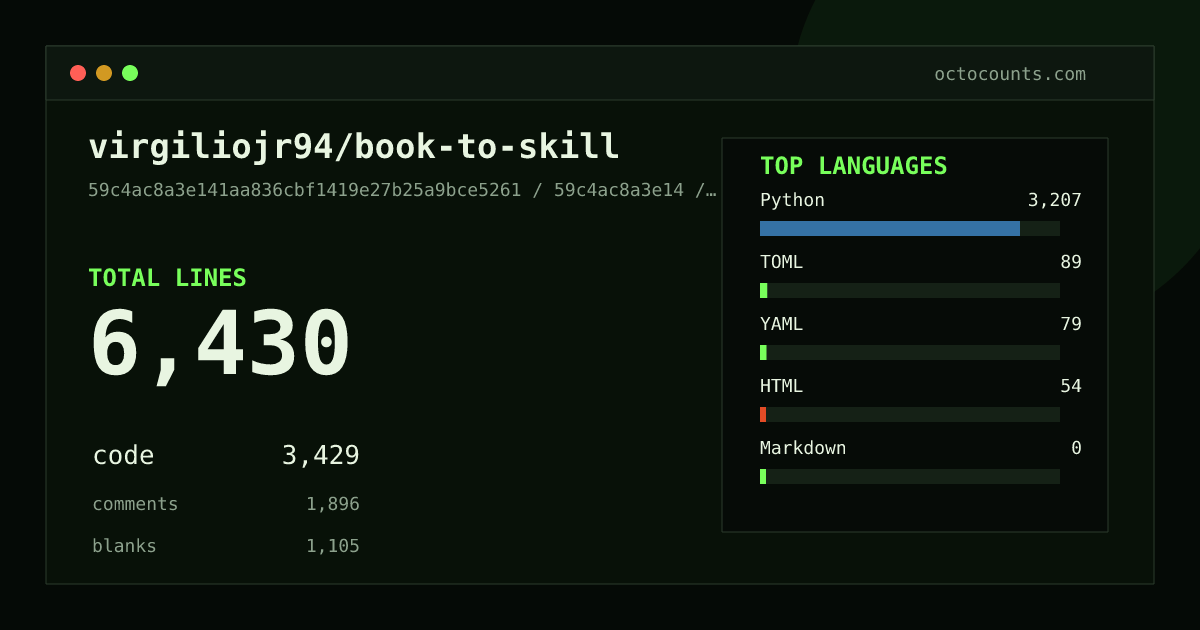1200x630 pixels.
Task: Click the 6,430 total lines number
Action: point(220,345)
